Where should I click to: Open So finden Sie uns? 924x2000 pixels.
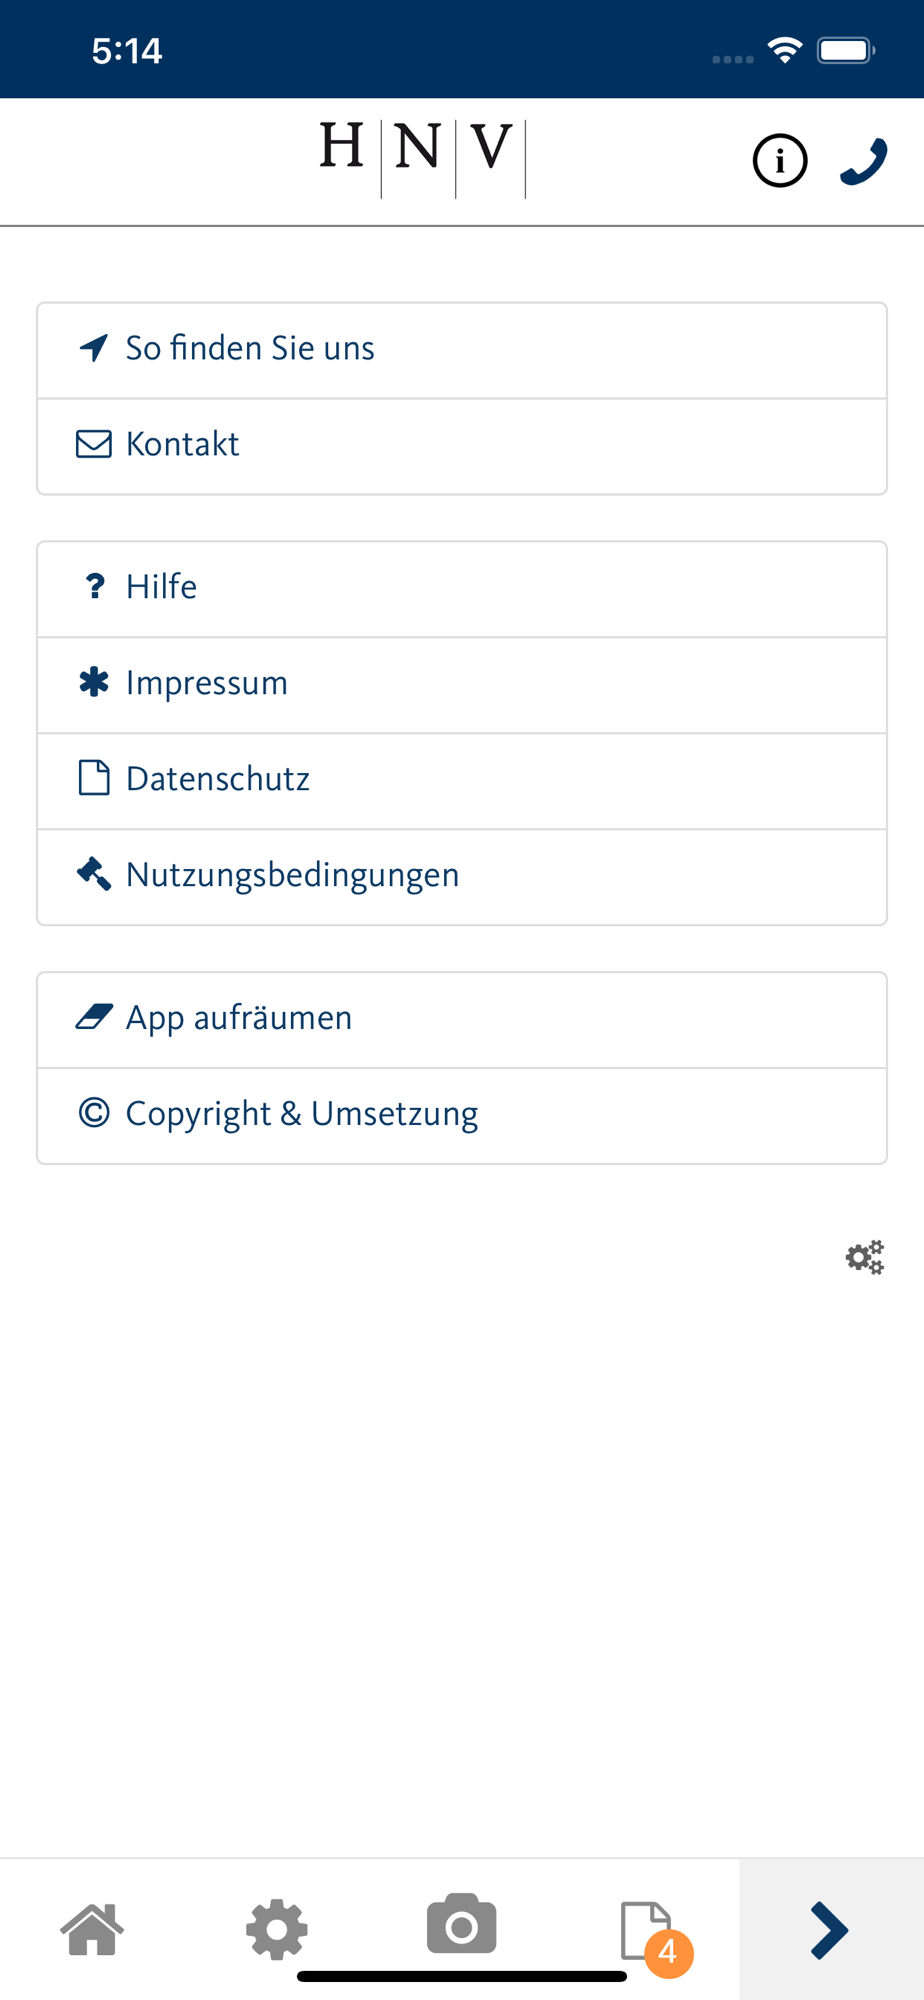coord(462,350)
